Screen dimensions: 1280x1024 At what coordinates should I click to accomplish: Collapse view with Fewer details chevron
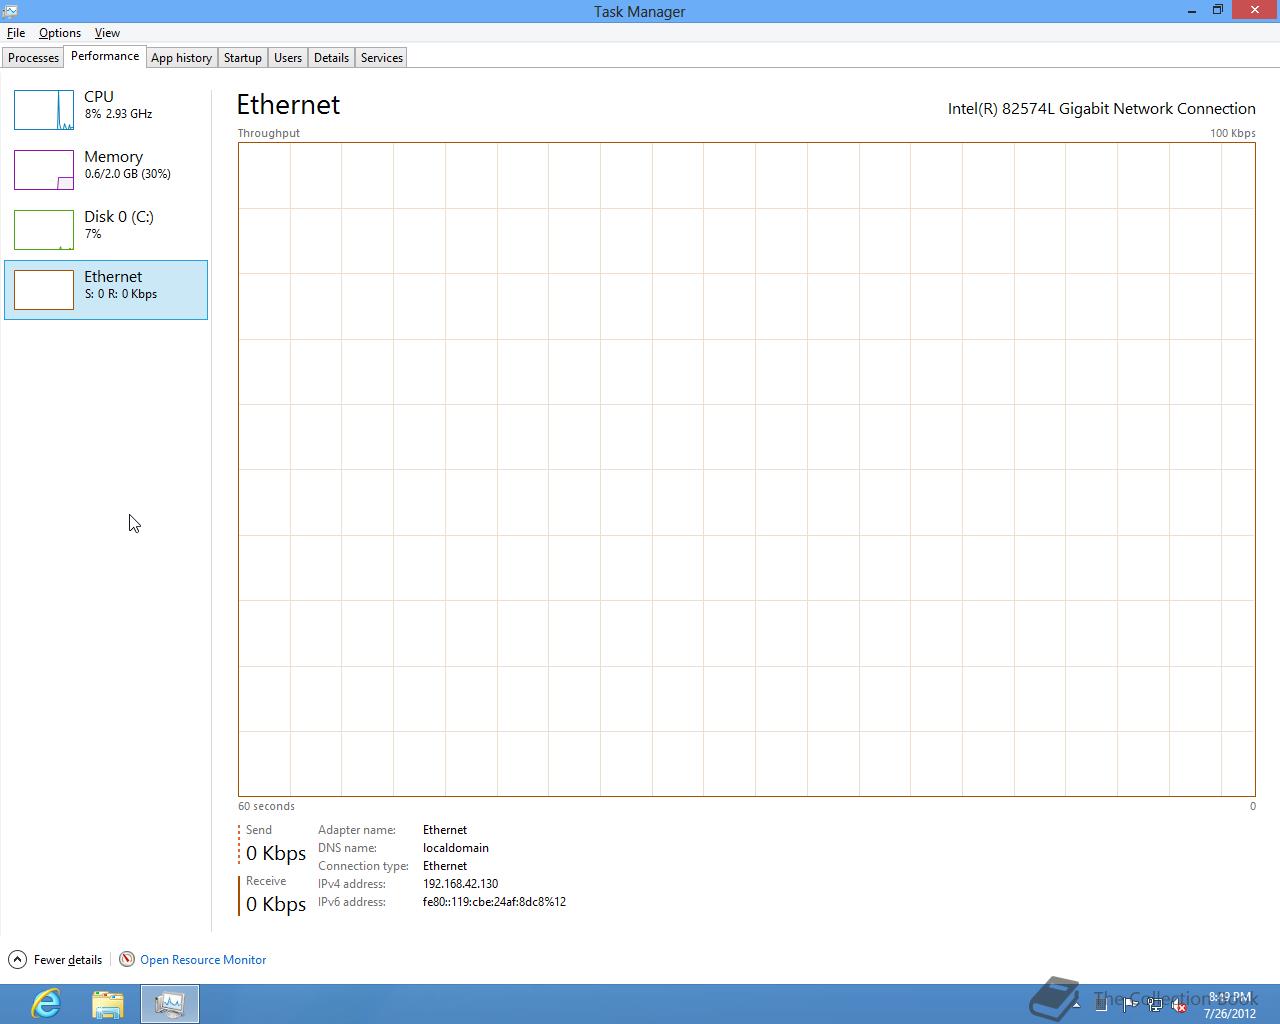[x=17, y=959]
